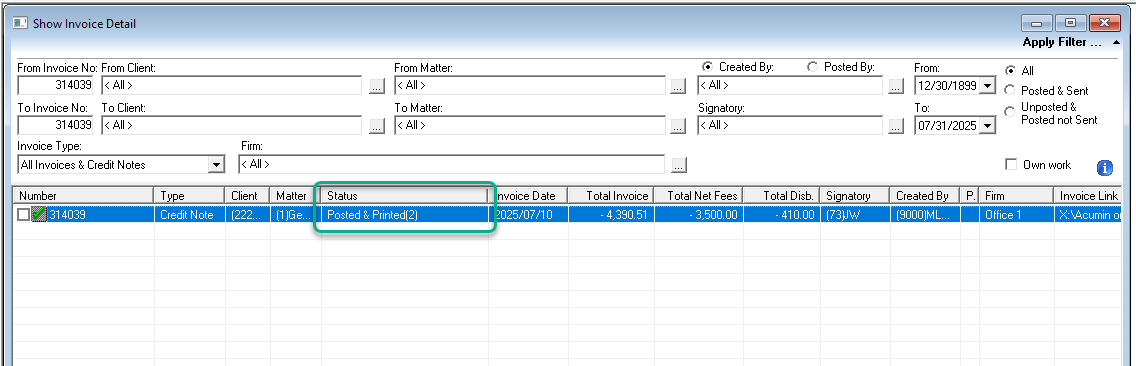Sort by the Status column header

click(x=404, y=196)
